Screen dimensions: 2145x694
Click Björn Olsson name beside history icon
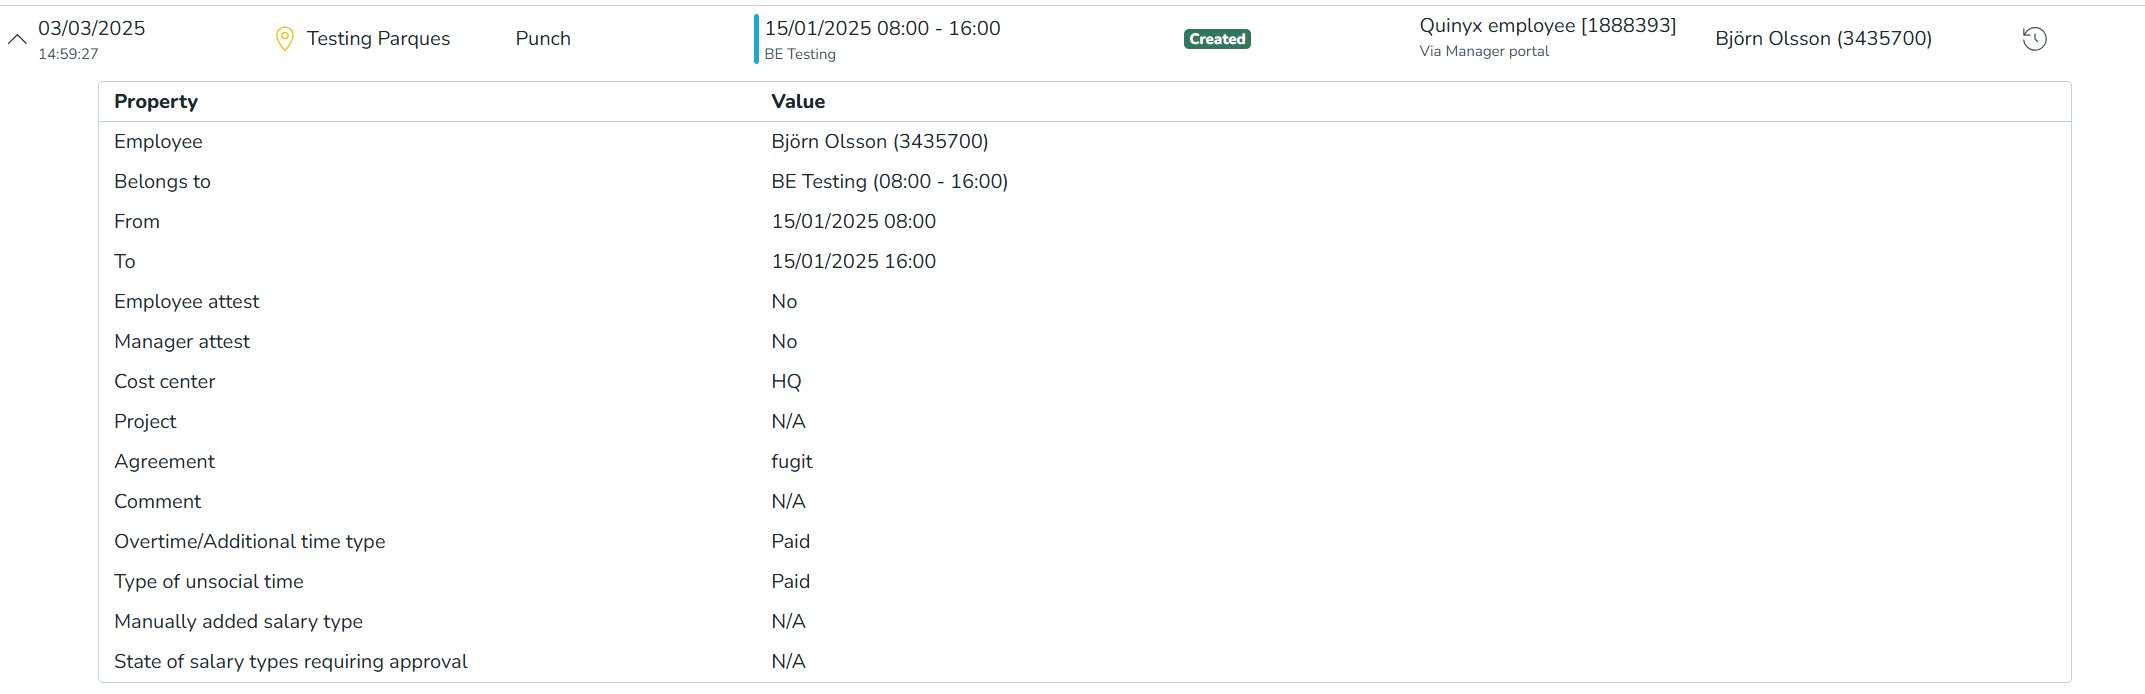pos(1823,39)
